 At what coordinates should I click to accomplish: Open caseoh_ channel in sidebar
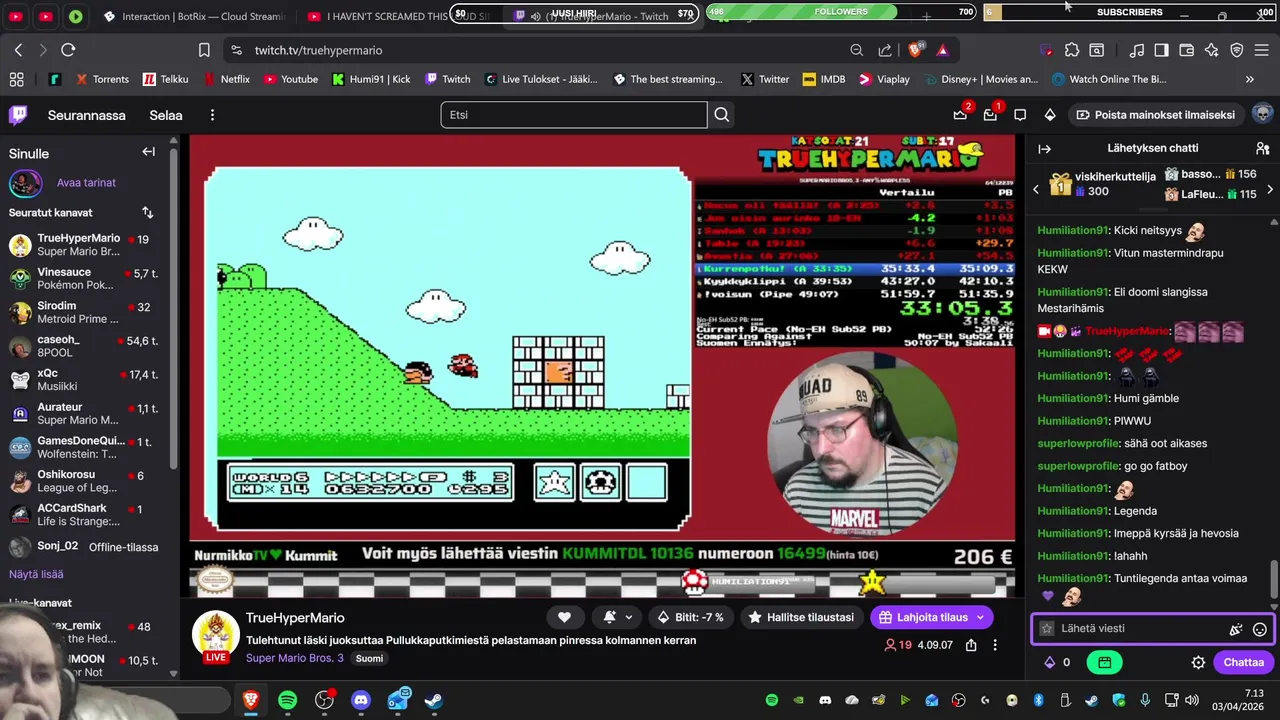tap(88, 346)
